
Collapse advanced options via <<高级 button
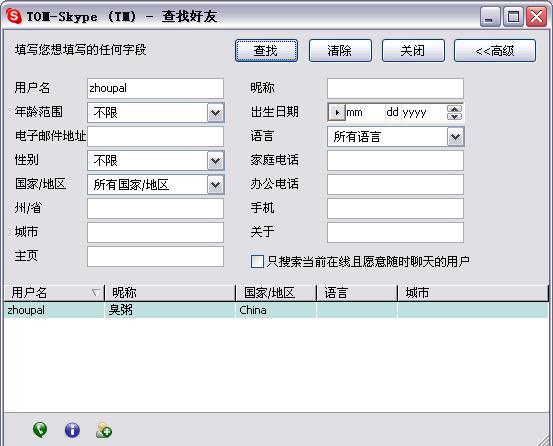coord(495,51)
